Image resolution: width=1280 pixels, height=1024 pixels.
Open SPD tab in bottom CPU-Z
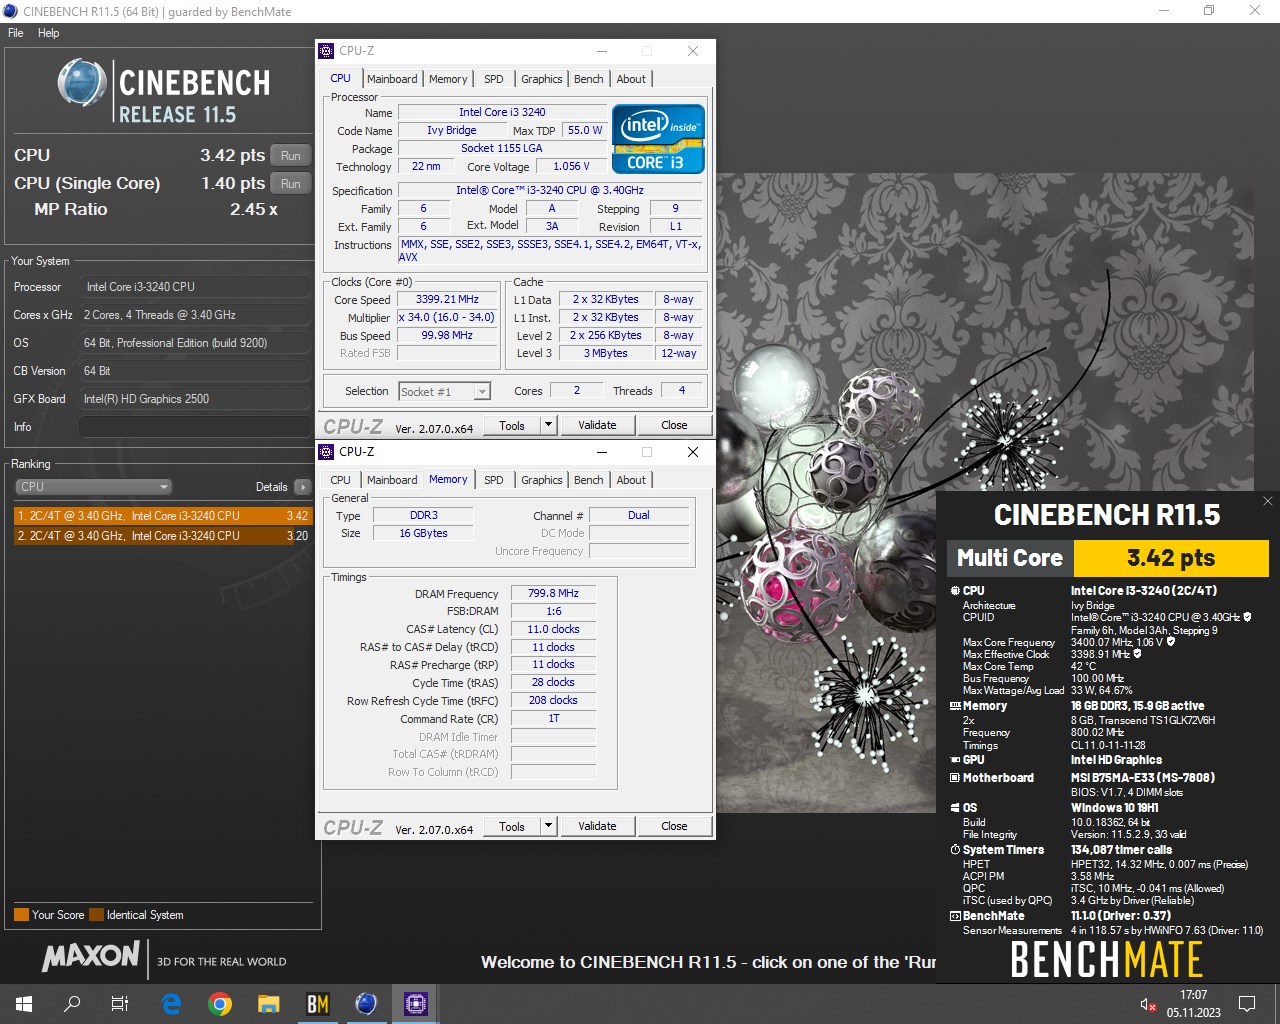tap(494, 480)
